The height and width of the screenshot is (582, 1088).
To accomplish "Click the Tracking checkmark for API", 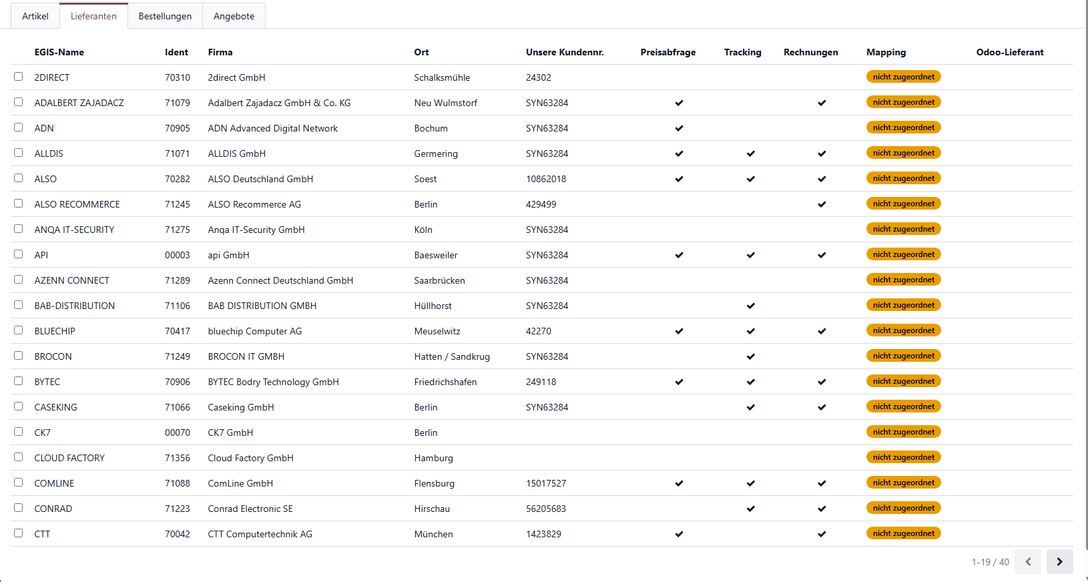I will (x=751, y=255).
